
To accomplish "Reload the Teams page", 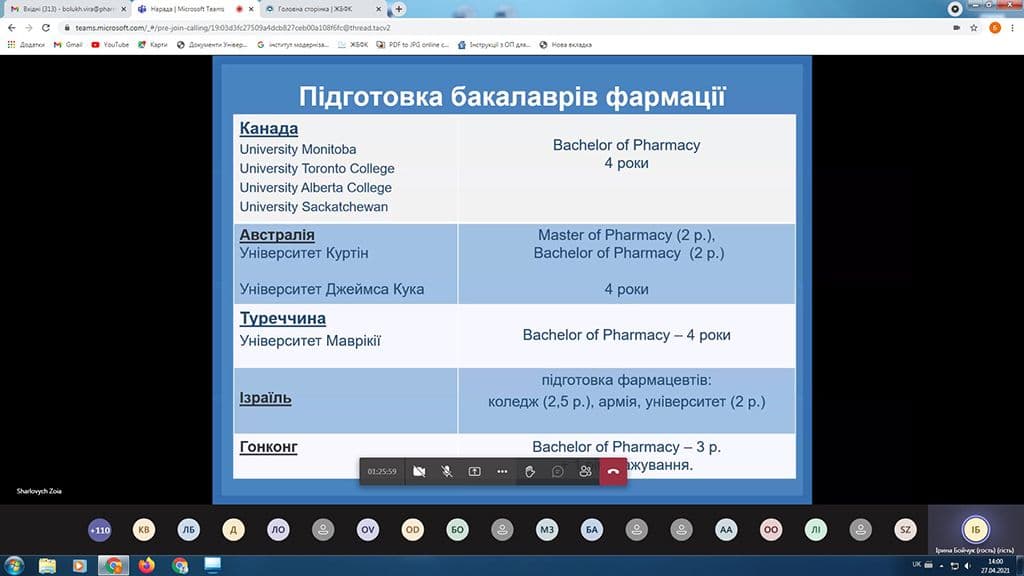I will (x=46, y=27).
